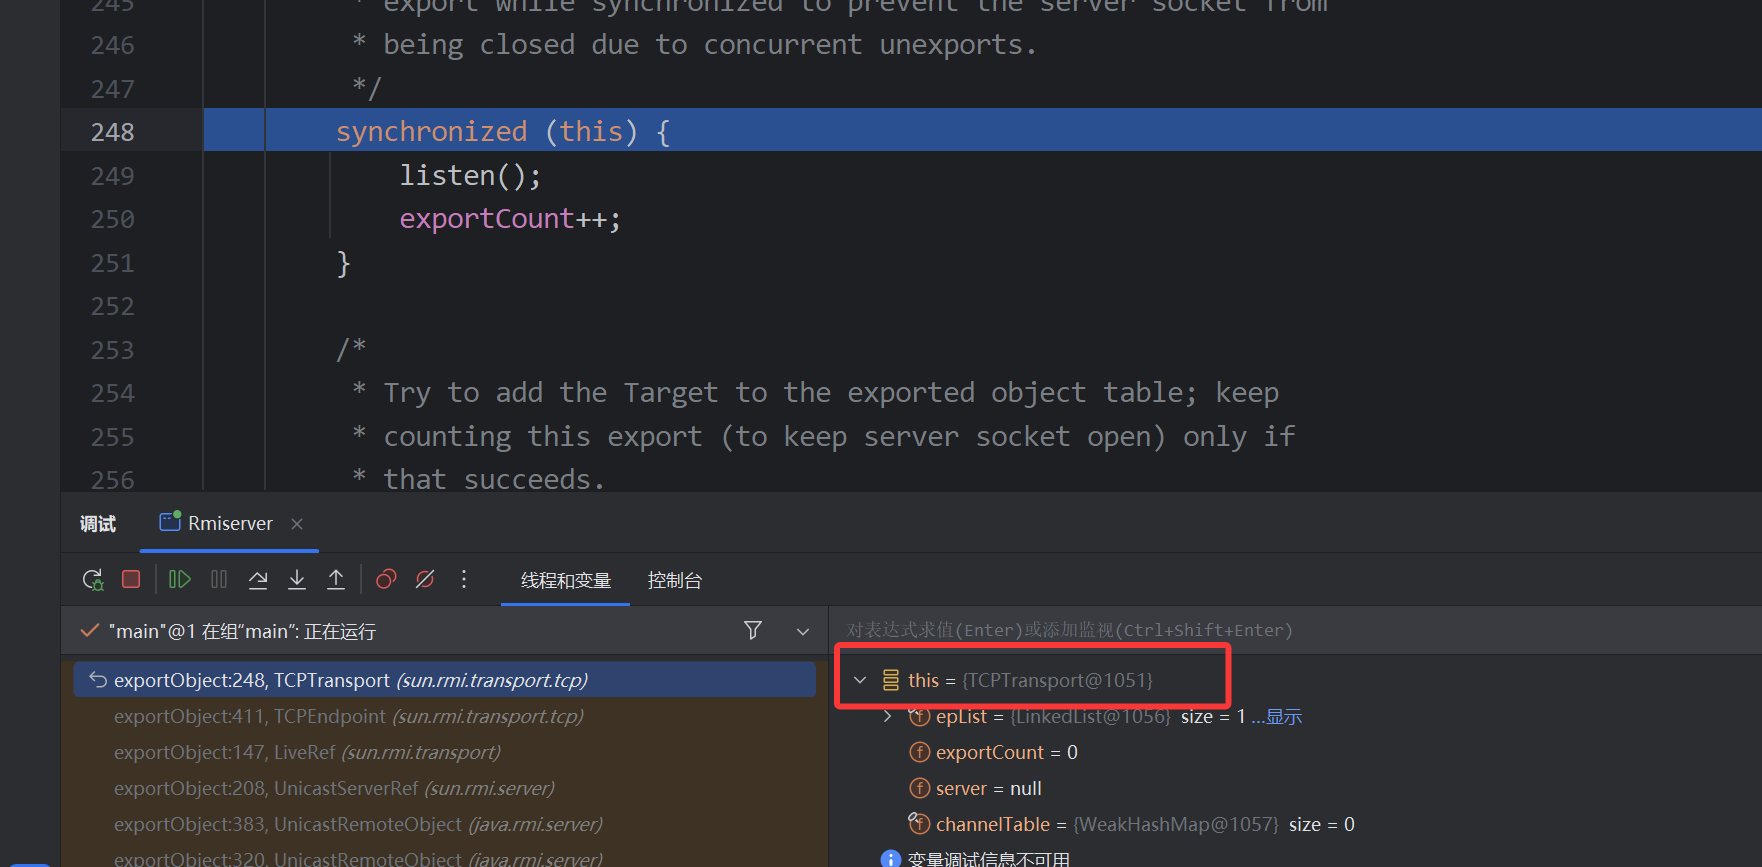Close the Rmiserver debug tab

[297, 524]
